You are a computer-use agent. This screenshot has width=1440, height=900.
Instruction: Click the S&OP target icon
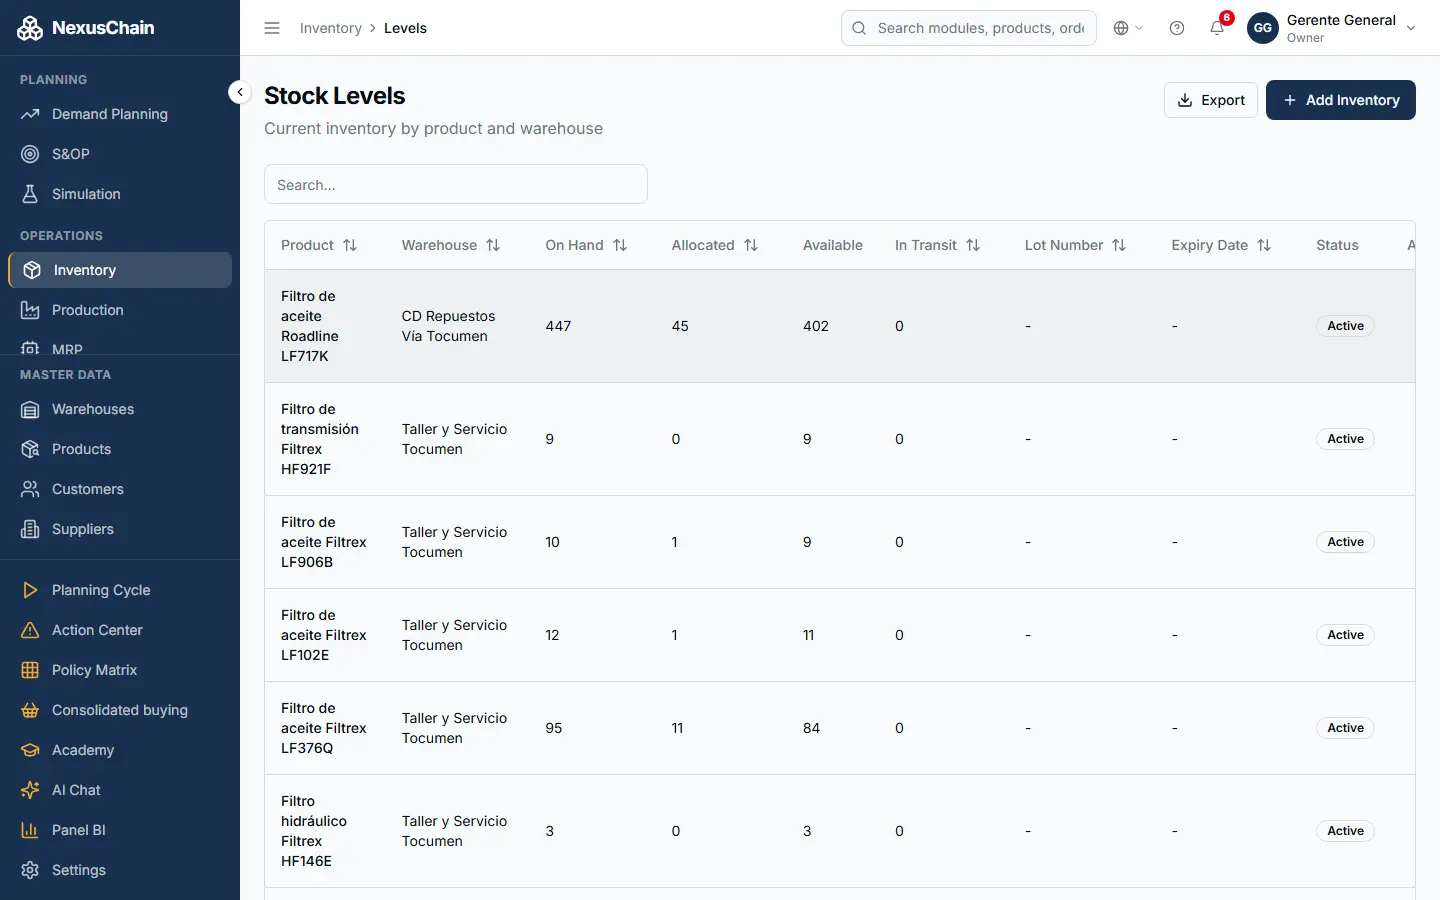30,154
